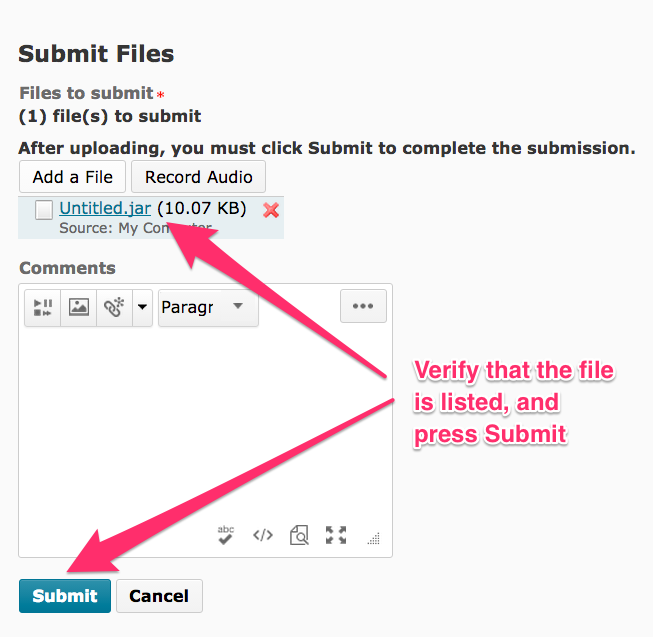Show more editor options via ellipsis
The height and width of the screenshot is (637, 653).
[x=363, y=307]
